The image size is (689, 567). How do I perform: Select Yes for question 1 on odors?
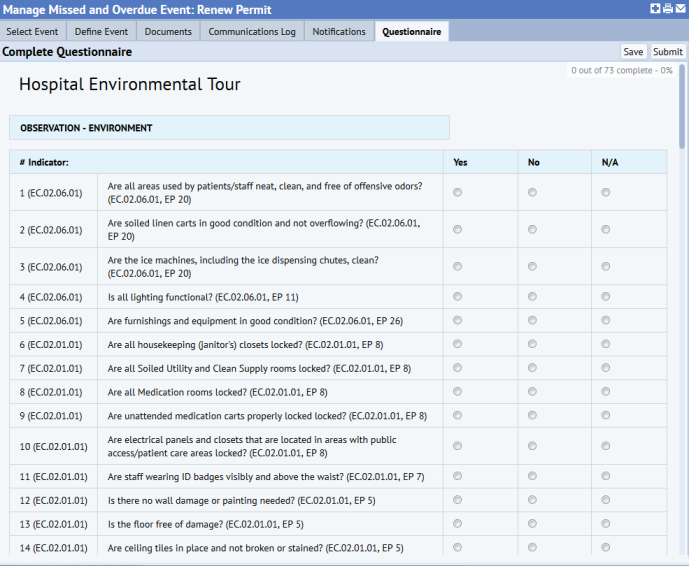(x=458, y=193)
